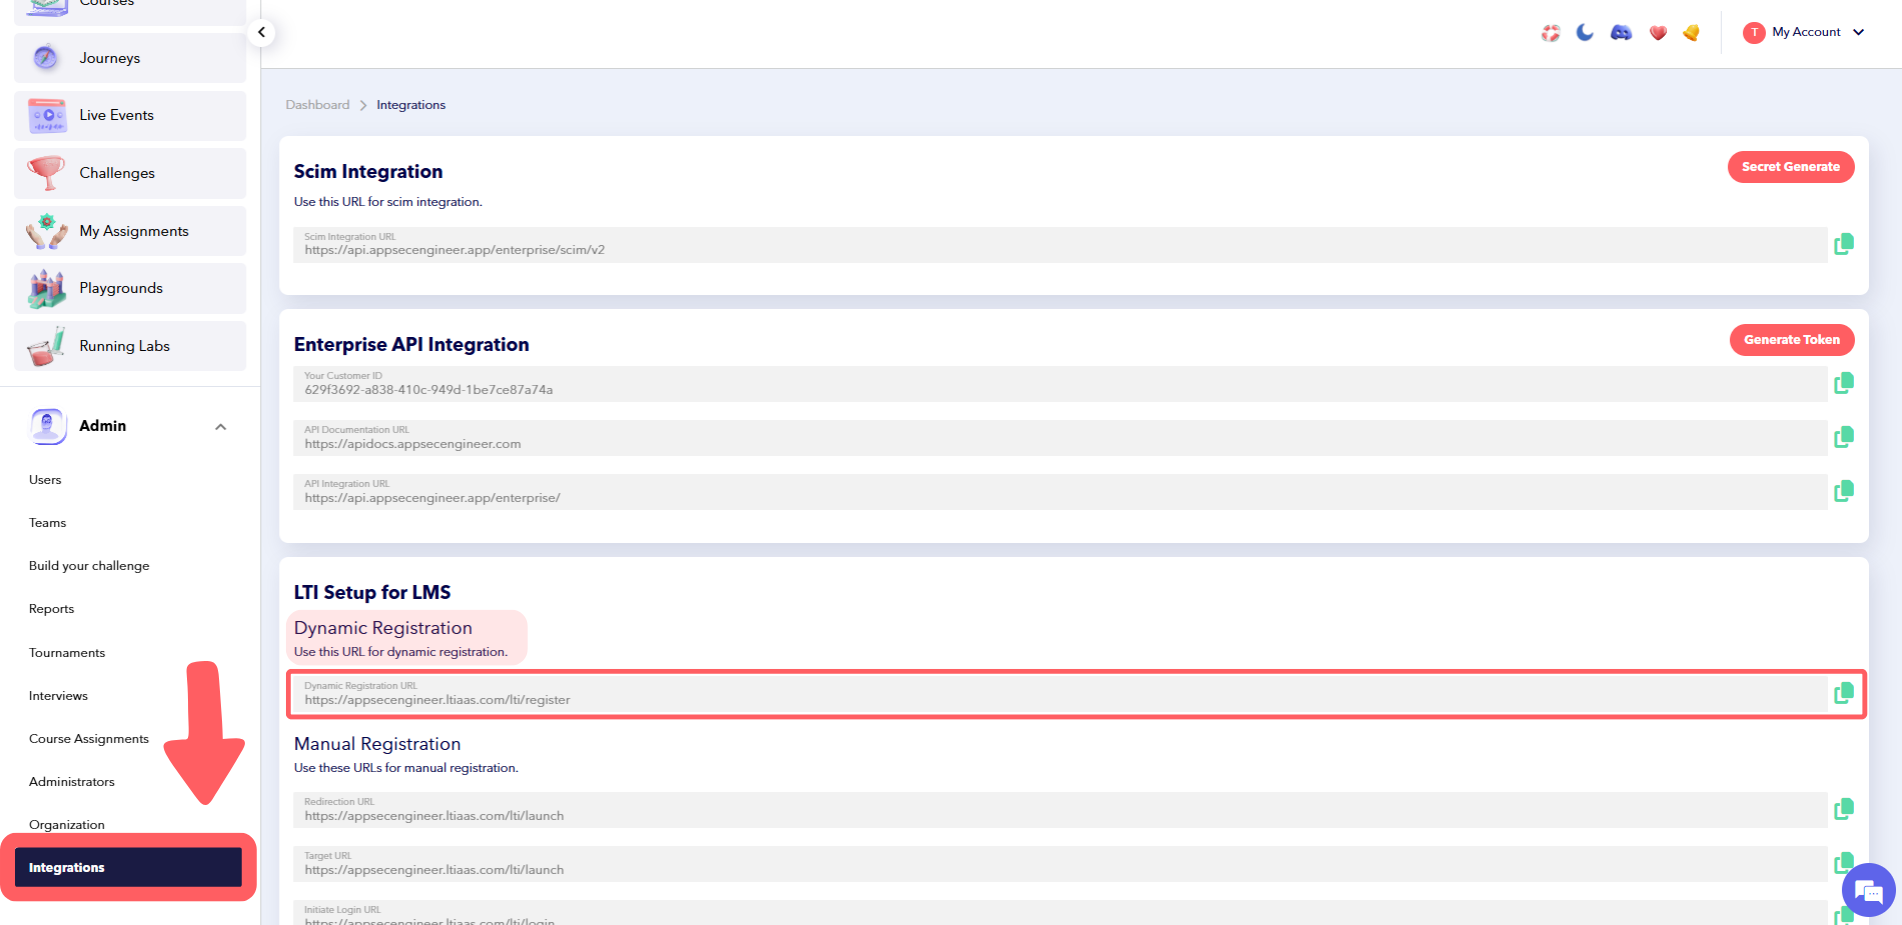
Task: Click the Secret Generate button
Action: tap(1790, 166)
